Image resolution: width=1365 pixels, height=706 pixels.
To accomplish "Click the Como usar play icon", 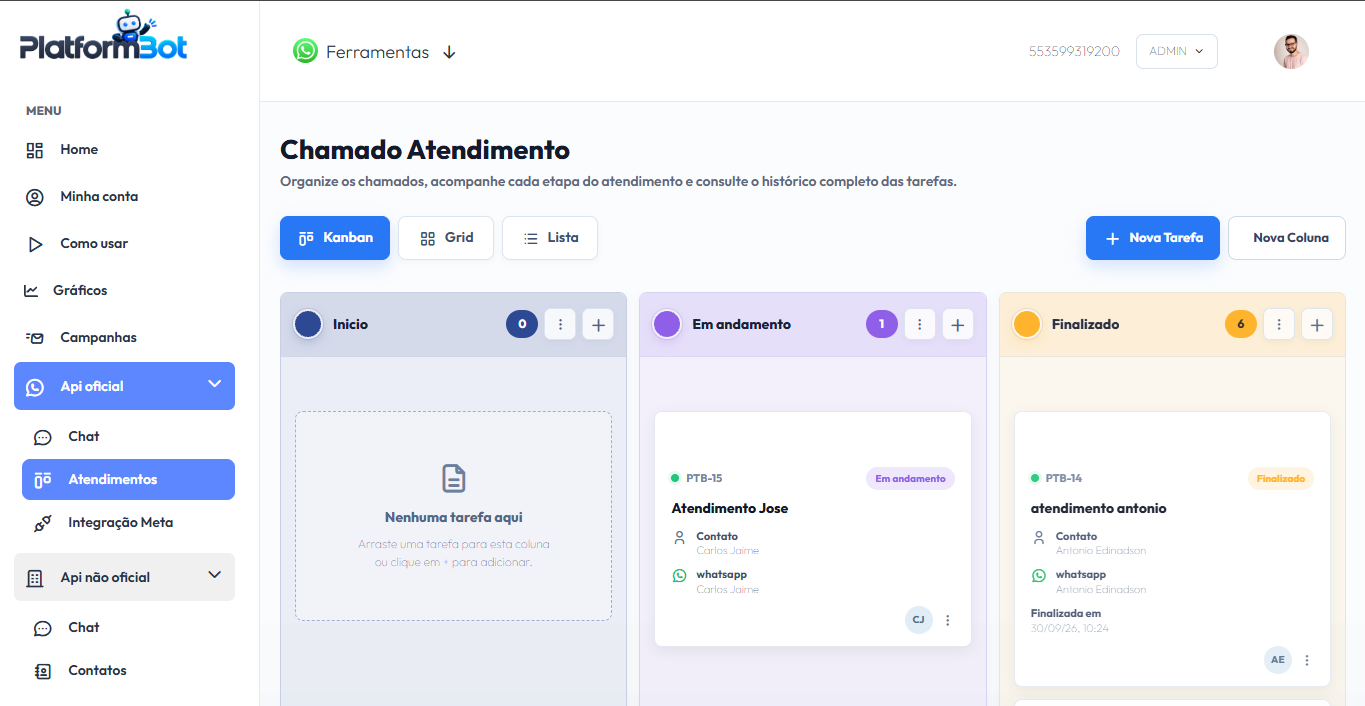I will tap(35, 244).
